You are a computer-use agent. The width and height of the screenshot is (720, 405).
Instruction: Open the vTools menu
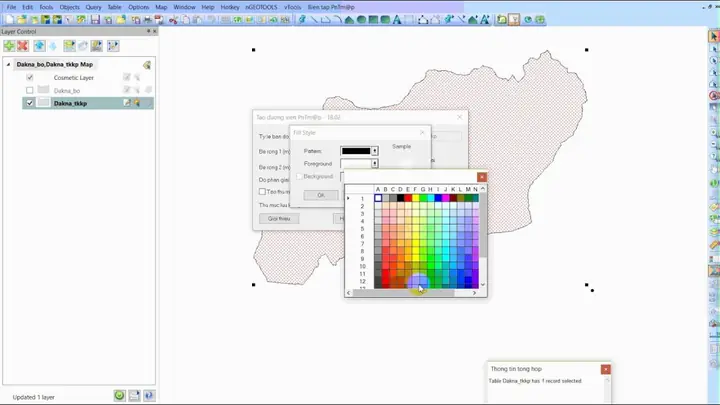[x=292, y=7]
